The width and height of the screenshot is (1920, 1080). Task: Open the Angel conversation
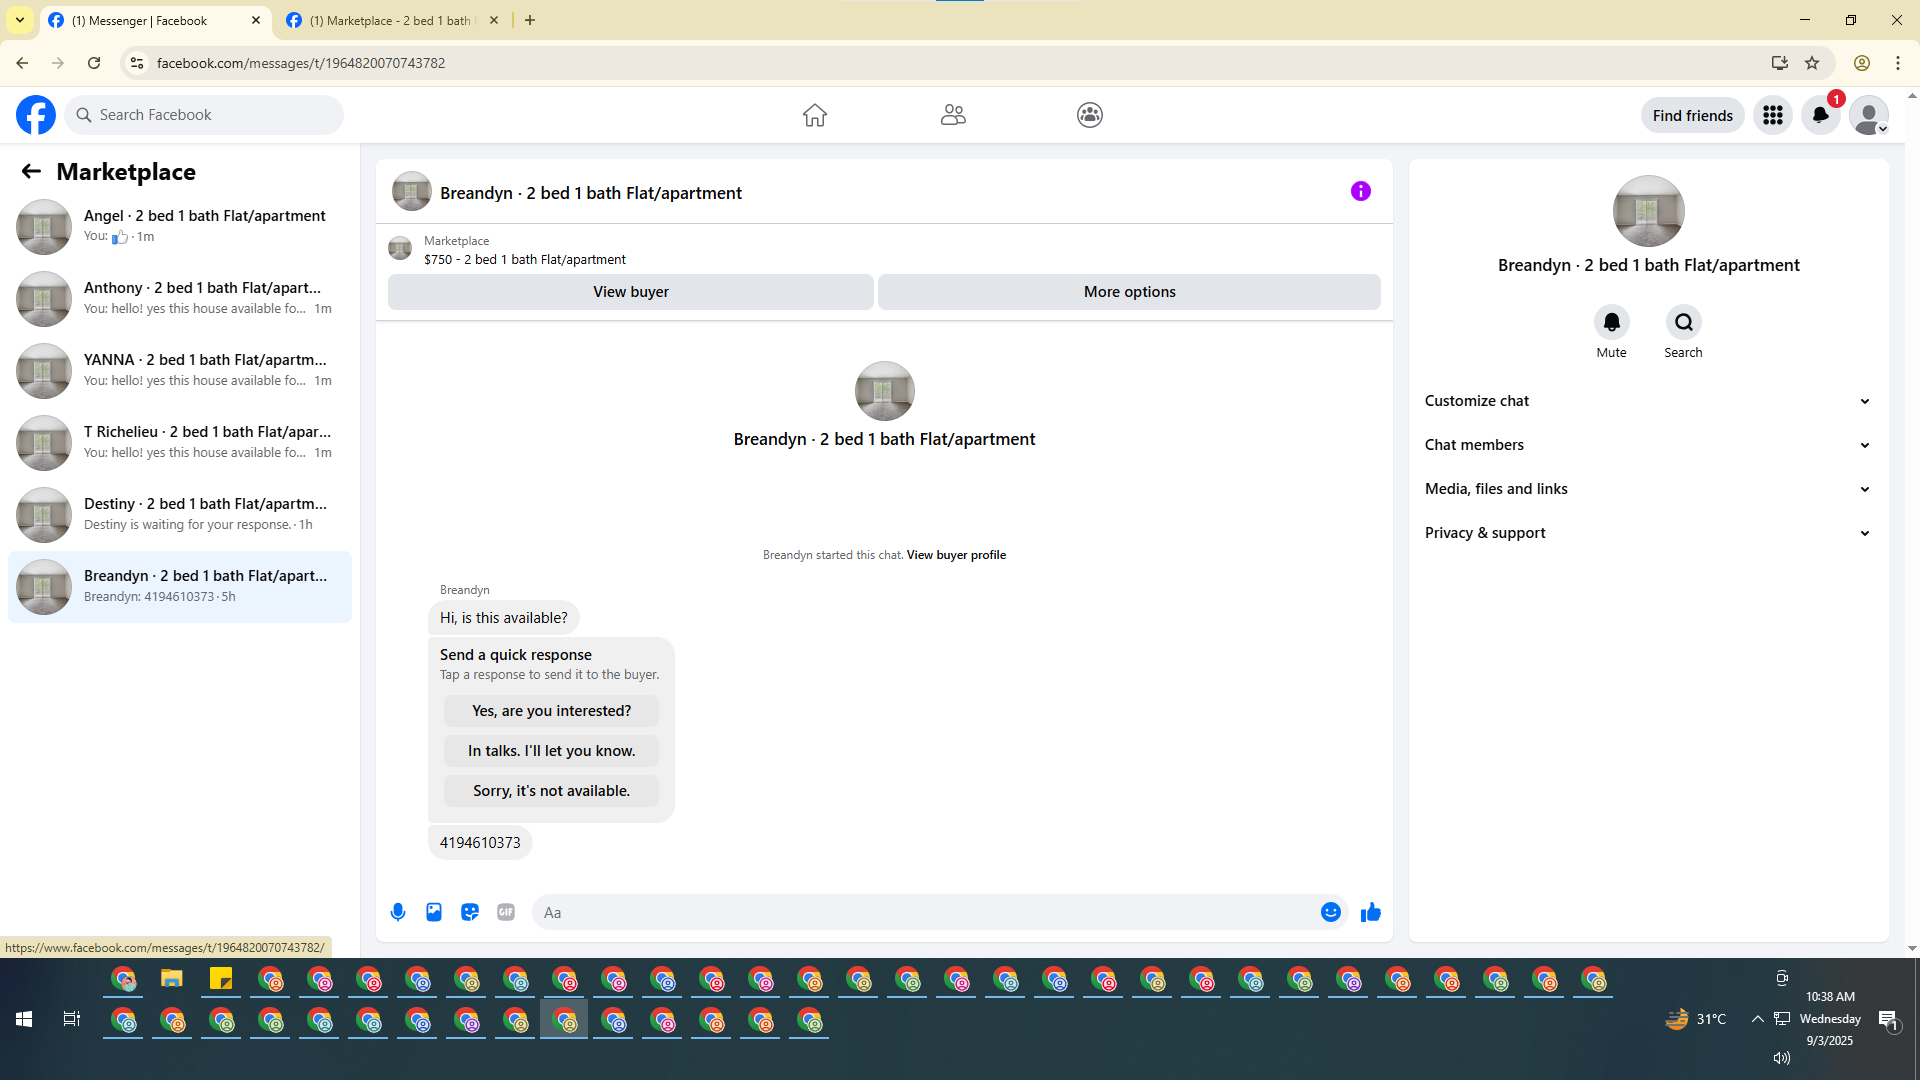point(180,226)
